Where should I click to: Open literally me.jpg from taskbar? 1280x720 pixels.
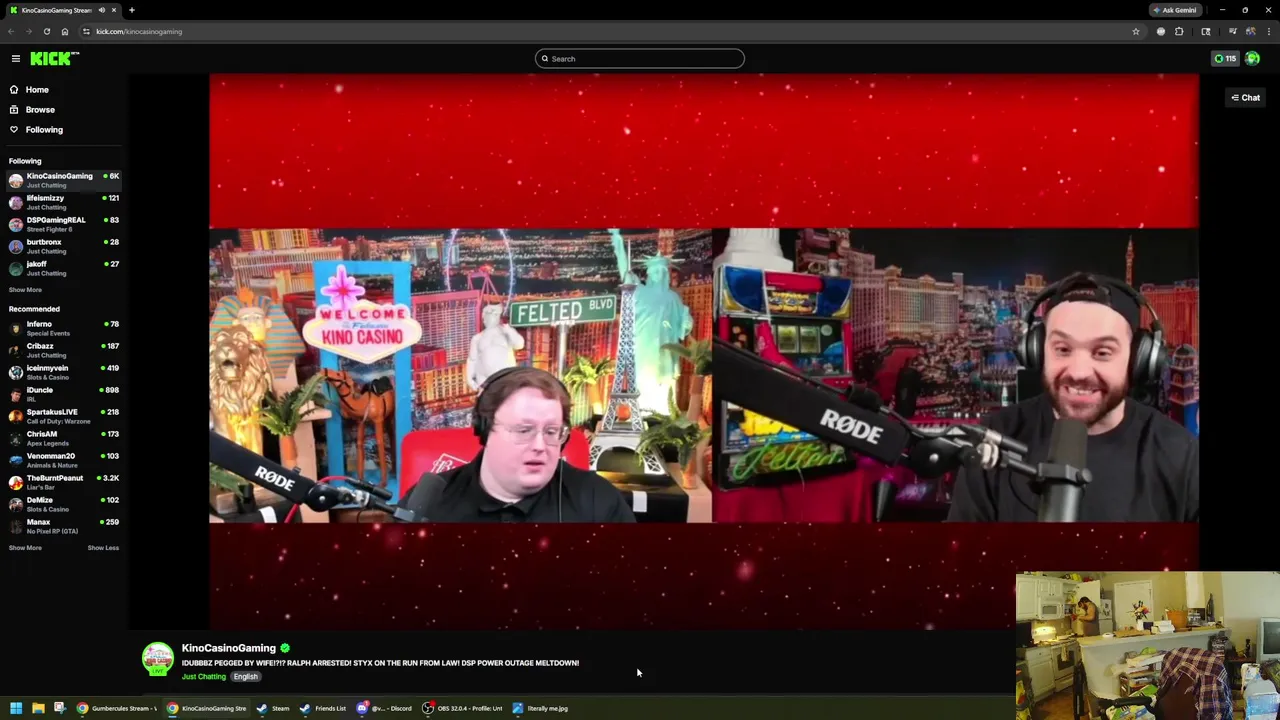click(541, 709)
